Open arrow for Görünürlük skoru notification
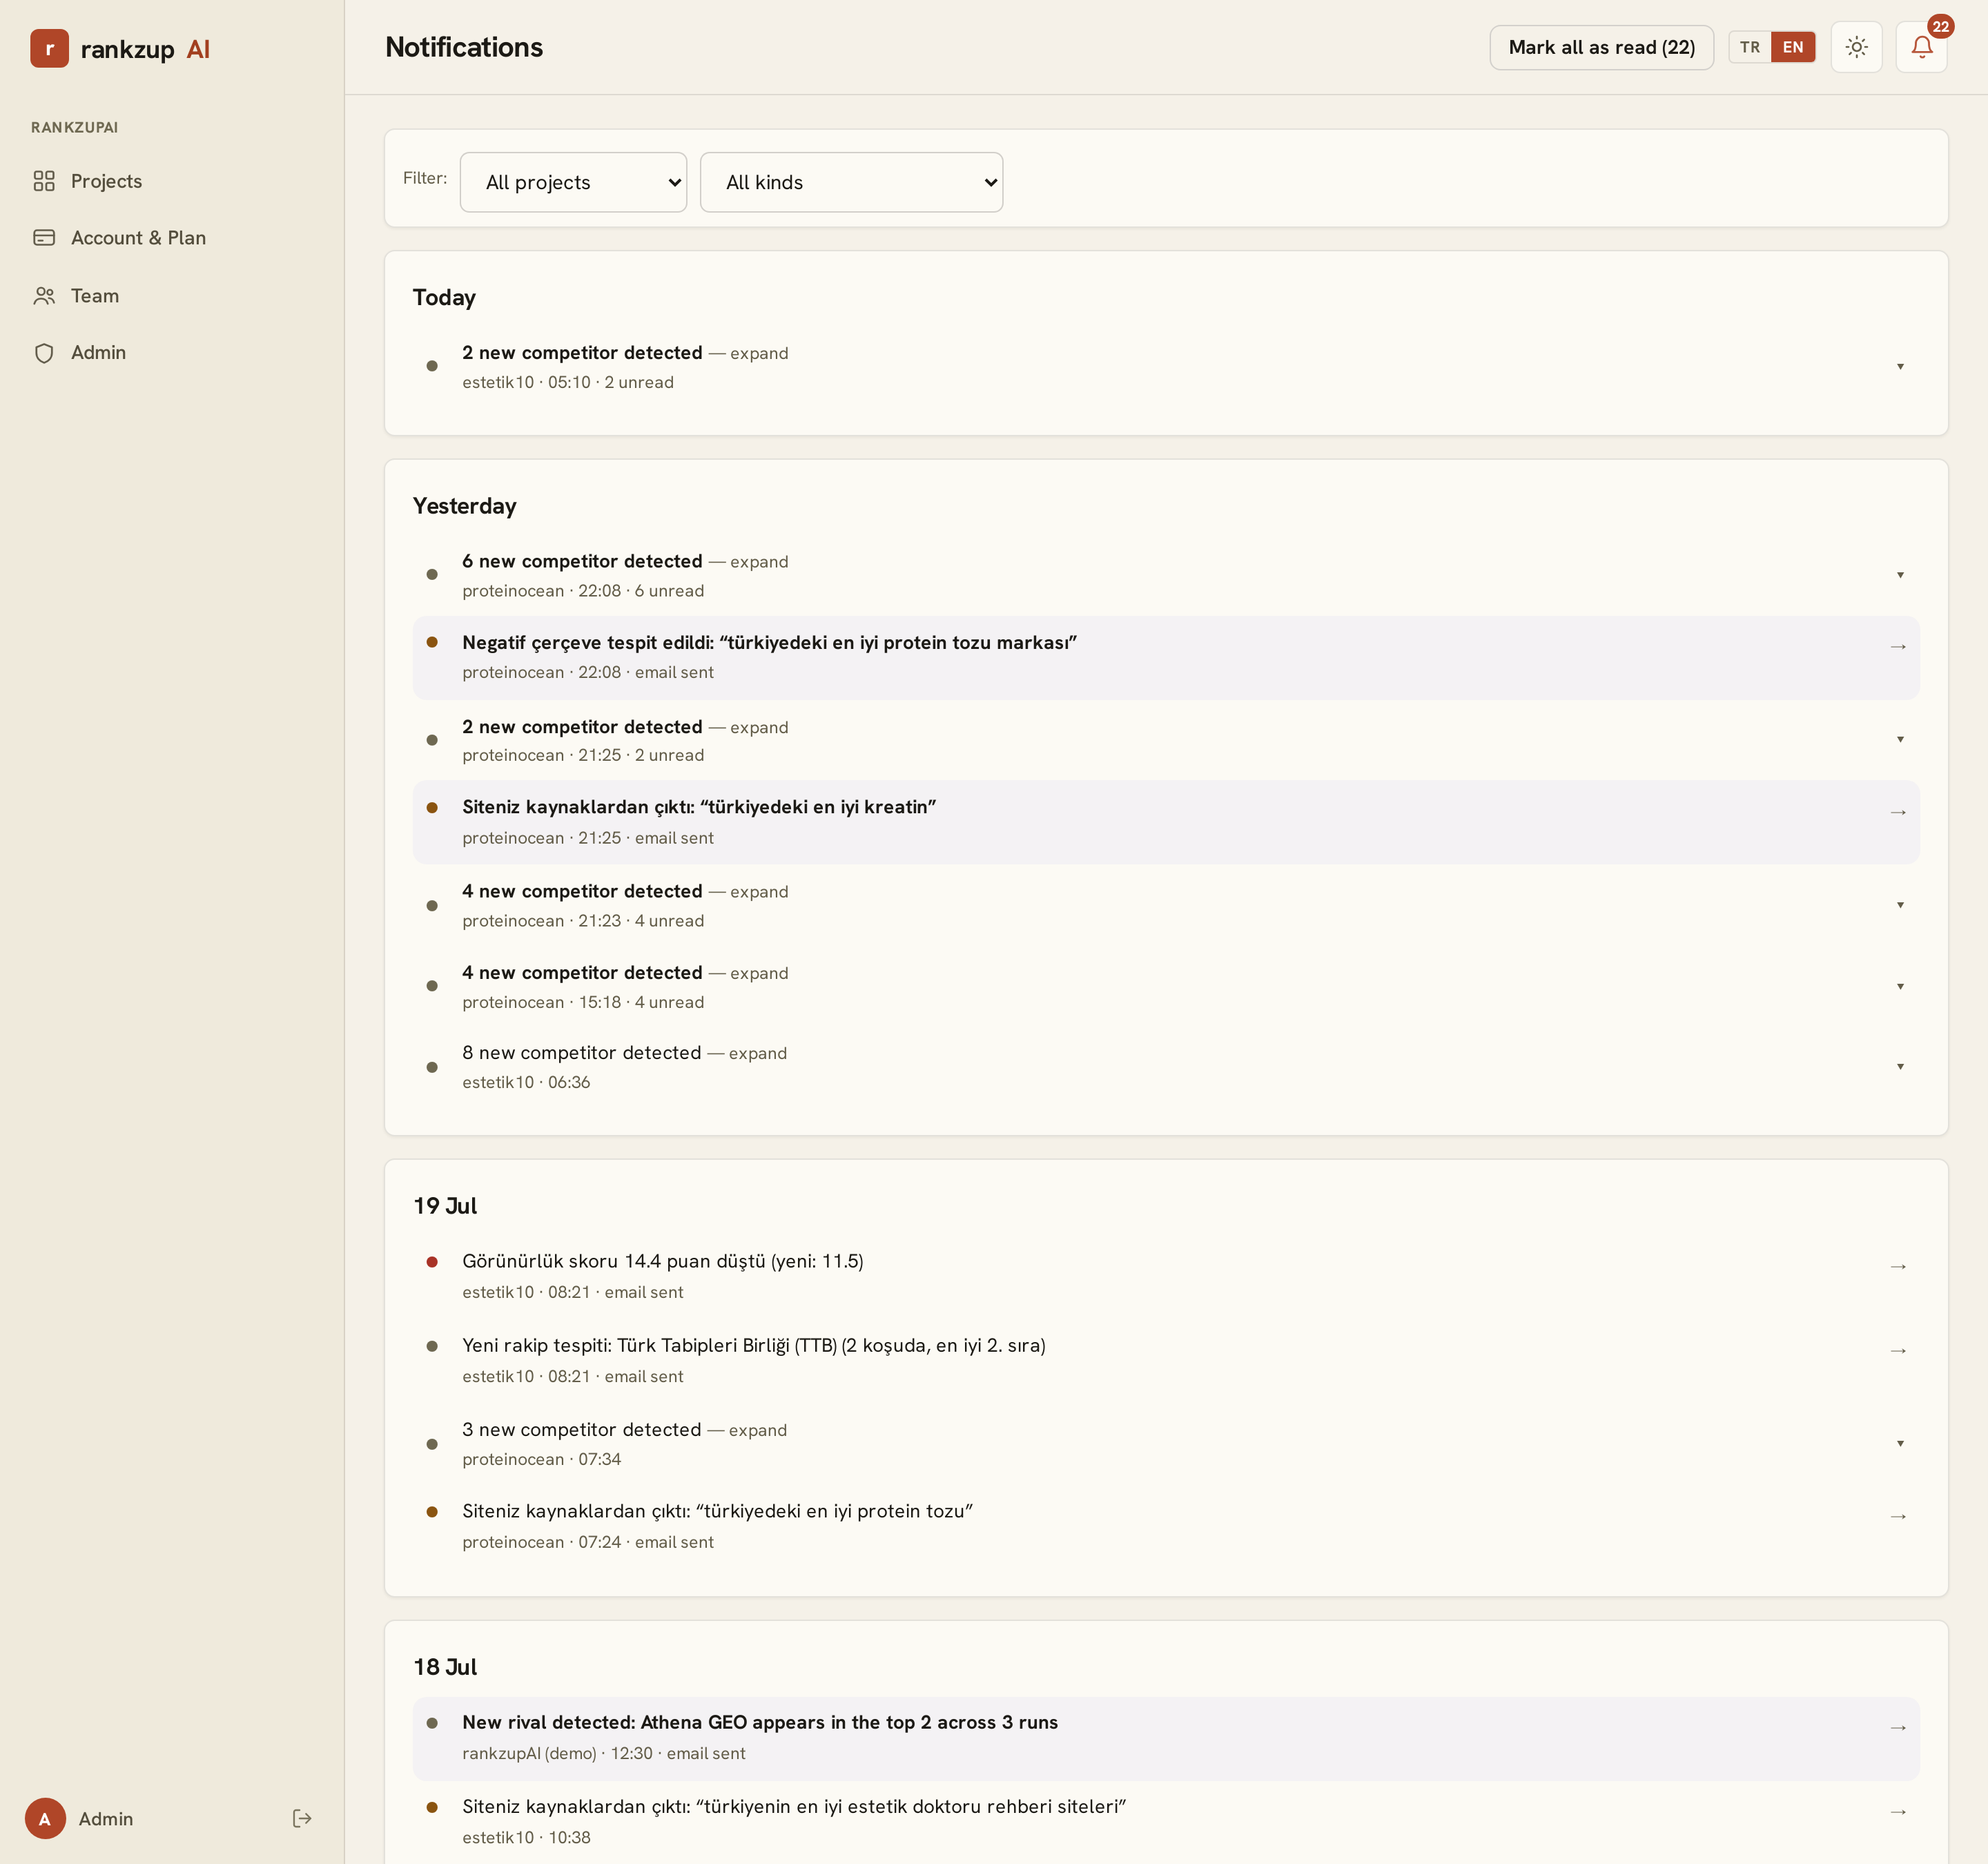Image resolution: width=1988 pixels, height=1864 pixels. click(x=1898, y=1267)
